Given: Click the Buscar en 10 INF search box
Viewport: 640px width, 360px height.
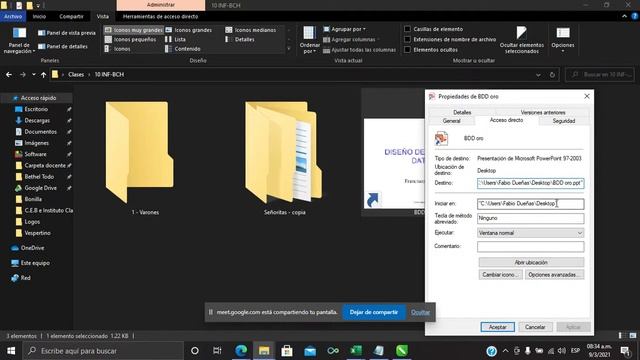Looking at the screenshot, I should [x=600, y=75].
